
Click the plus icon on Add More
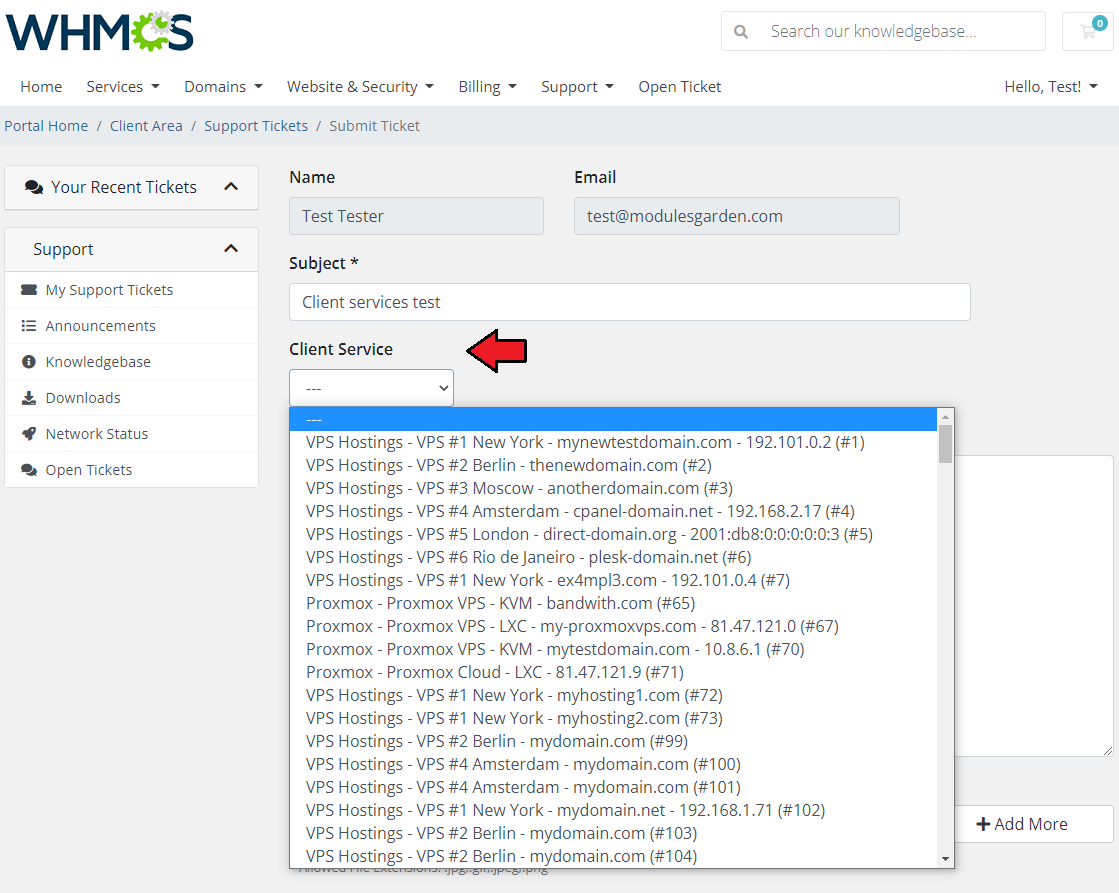983,824
